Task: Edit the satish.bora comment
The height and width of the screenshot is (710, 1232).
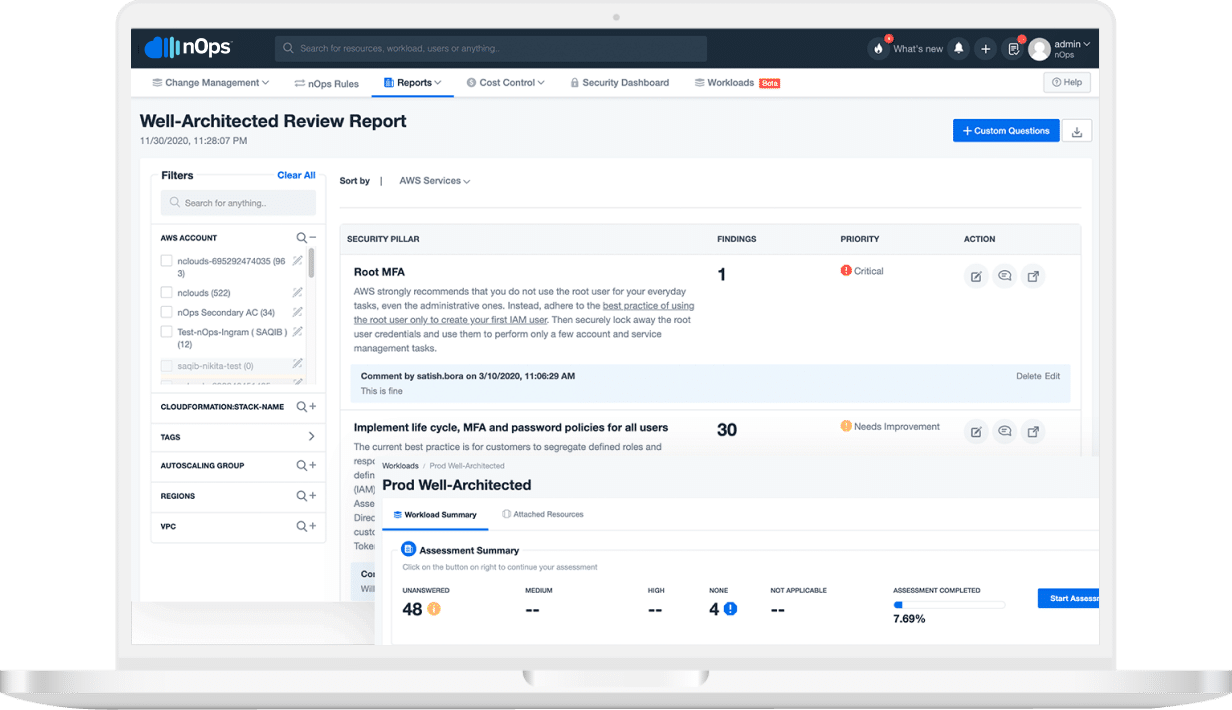Action: pyautogui.click(x=1052, y=376)
